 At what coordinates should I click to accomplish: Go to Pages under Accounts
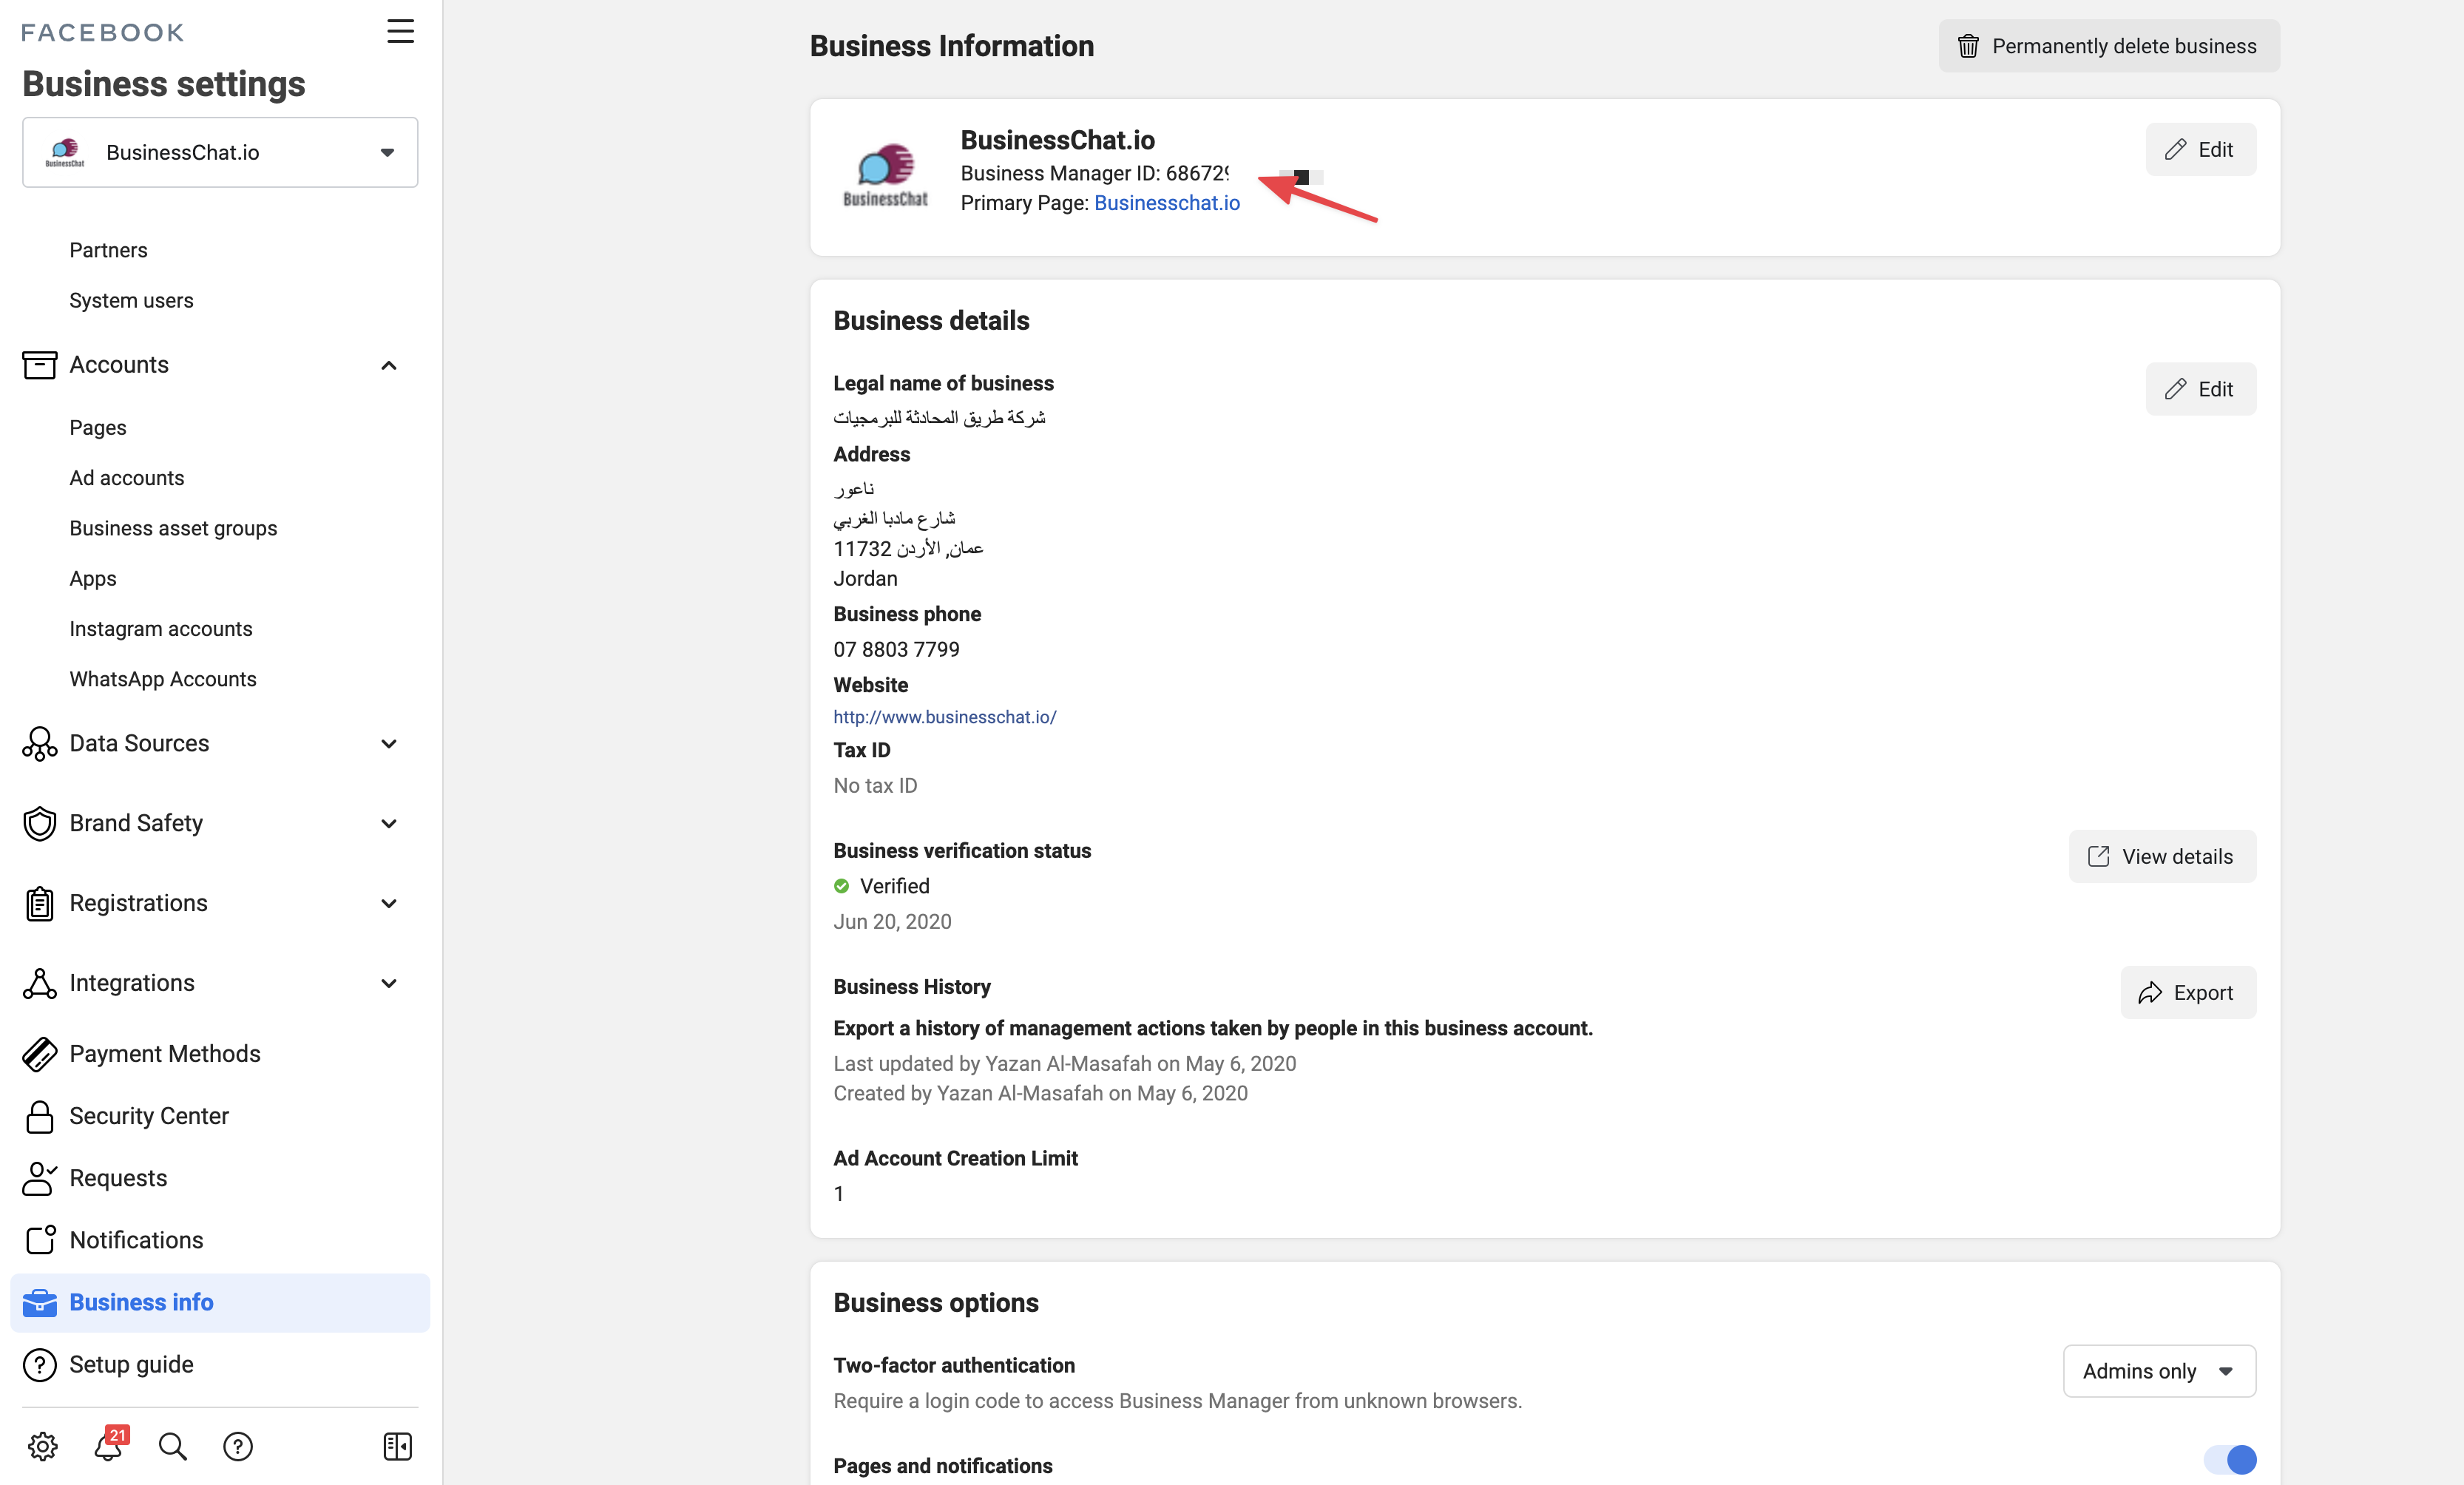(98, 427)
